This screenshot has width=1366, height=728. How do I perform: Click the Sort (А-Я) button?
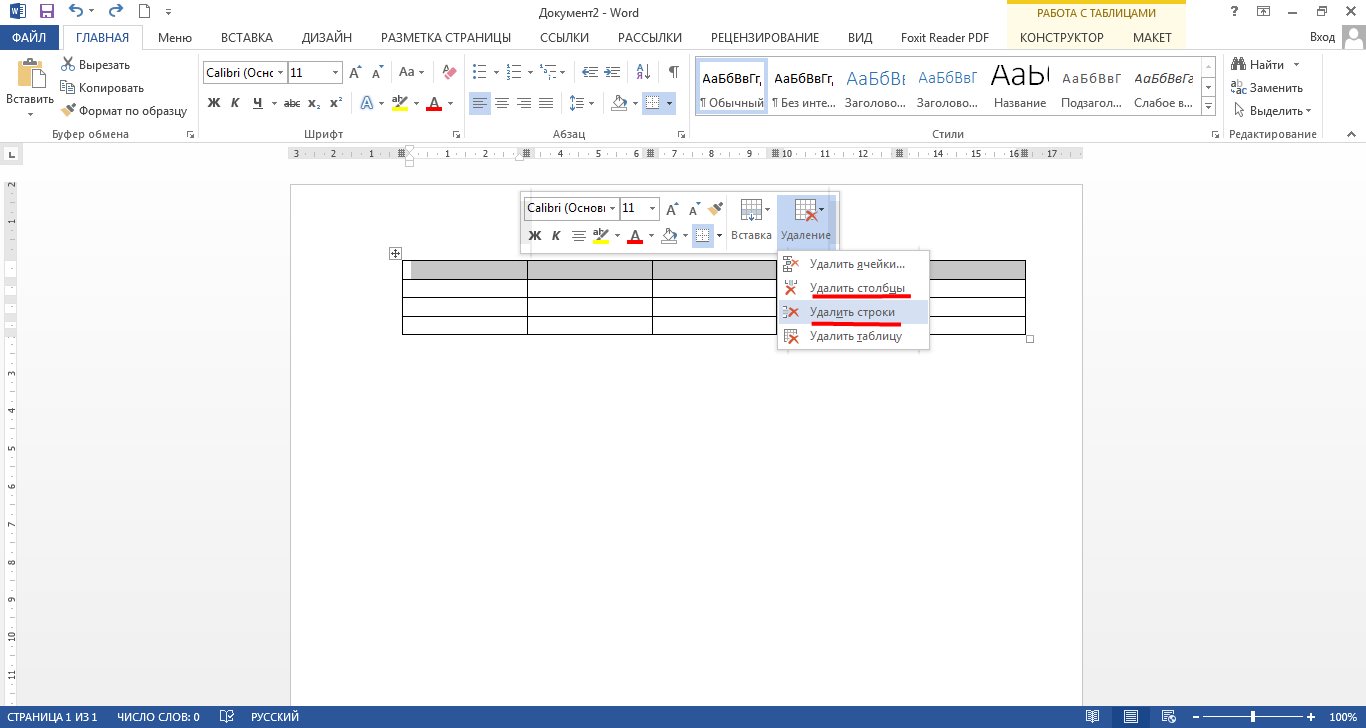pos(643,72)
